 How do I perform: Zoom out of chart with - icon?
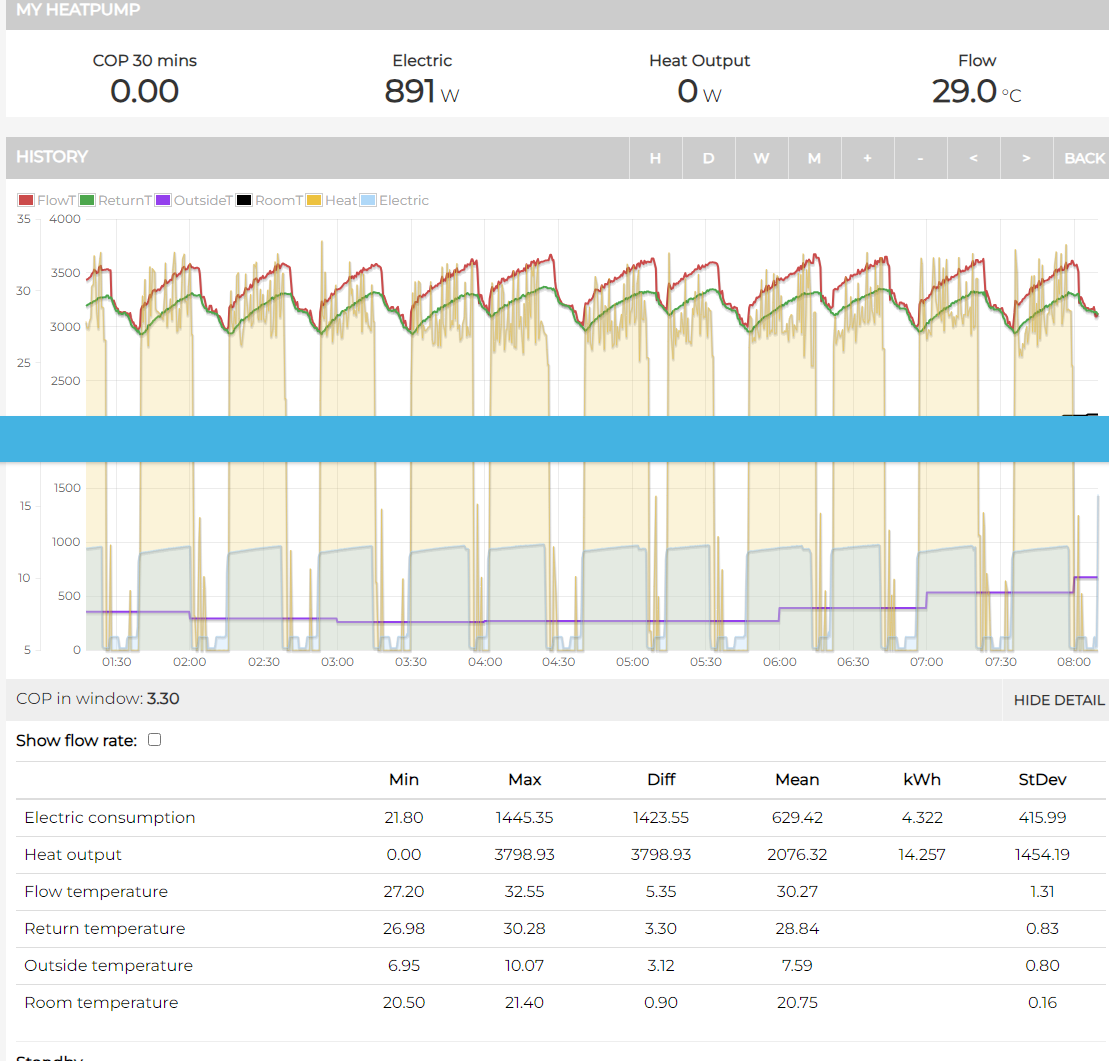point(920,158)
